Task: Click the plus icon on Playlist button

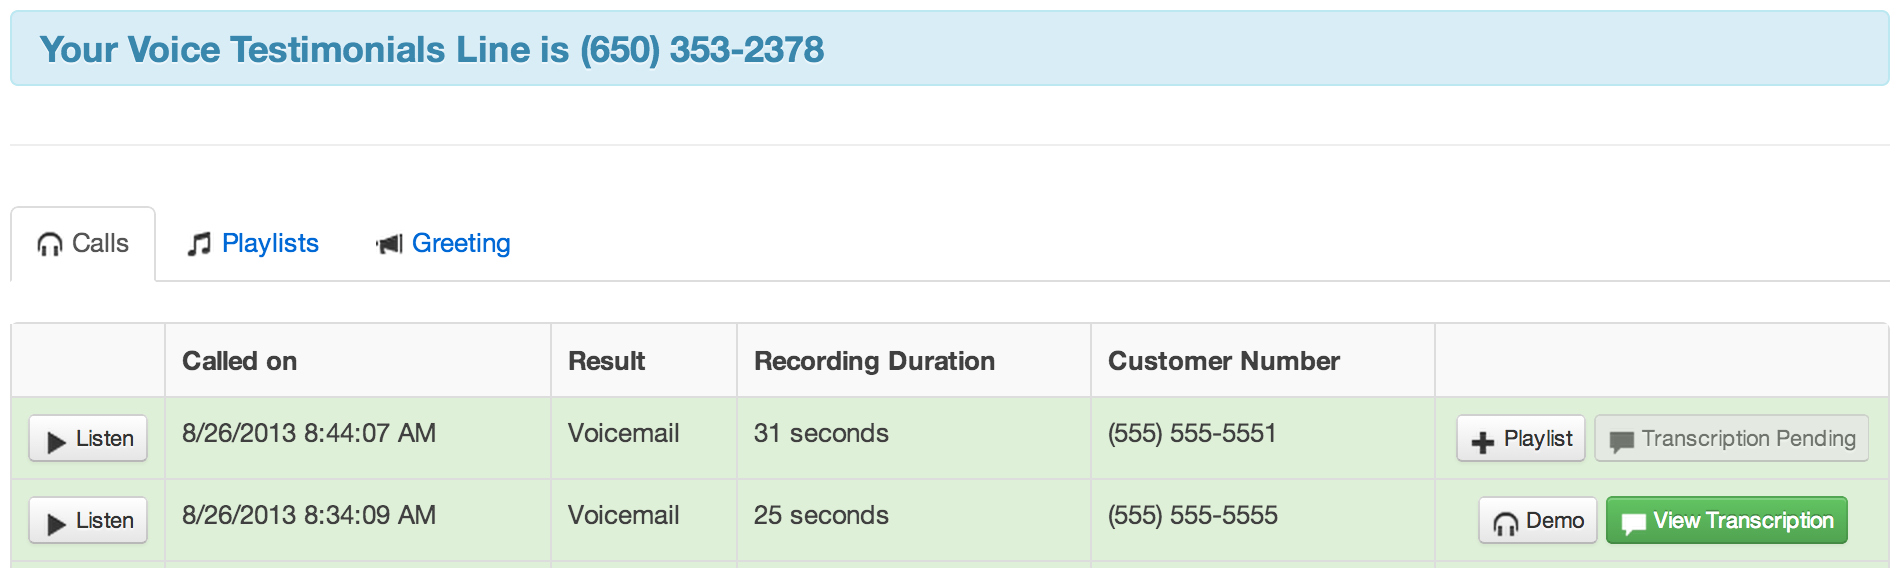Action: click(1483, 441)
